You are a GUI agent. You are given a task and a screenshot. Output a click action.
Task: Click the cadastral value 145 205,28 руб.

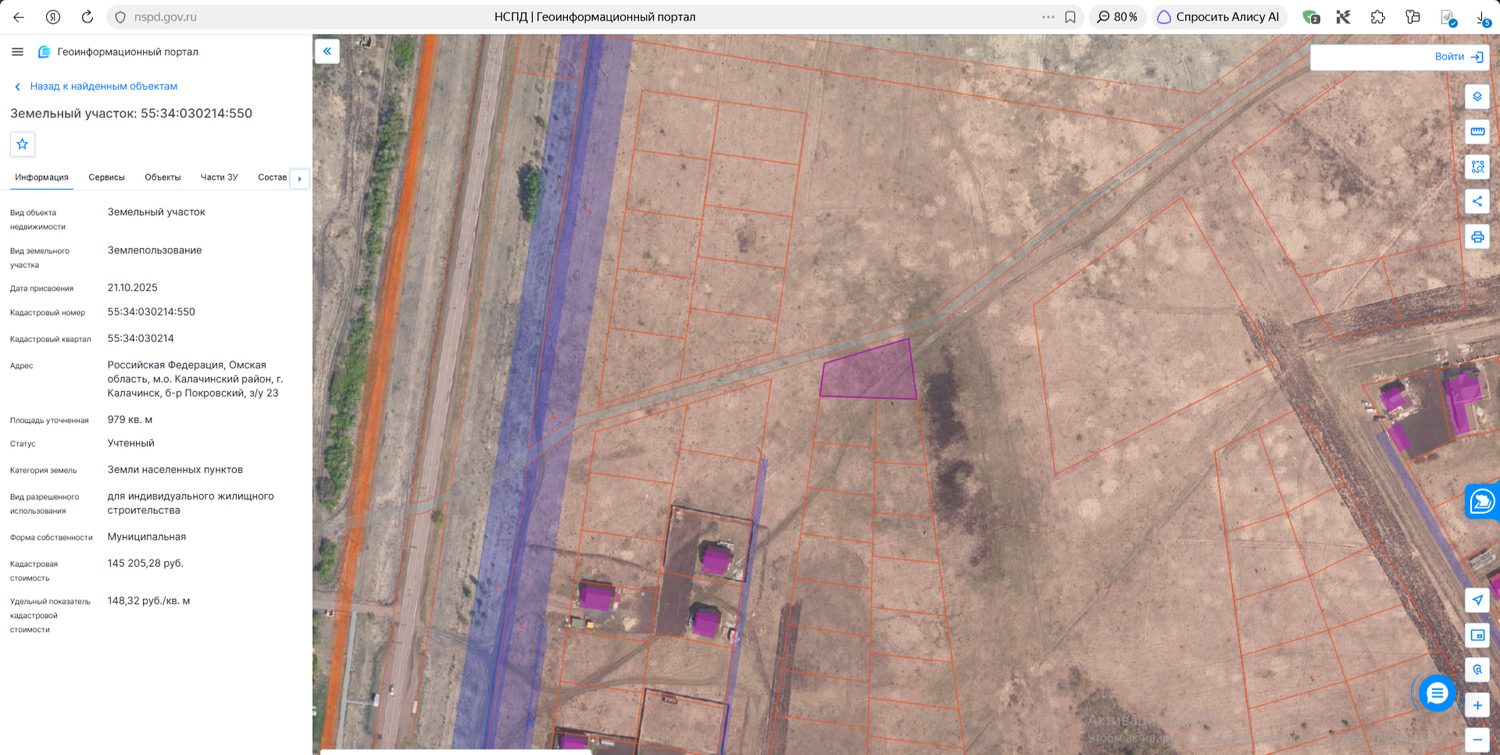tap(146, 563)
